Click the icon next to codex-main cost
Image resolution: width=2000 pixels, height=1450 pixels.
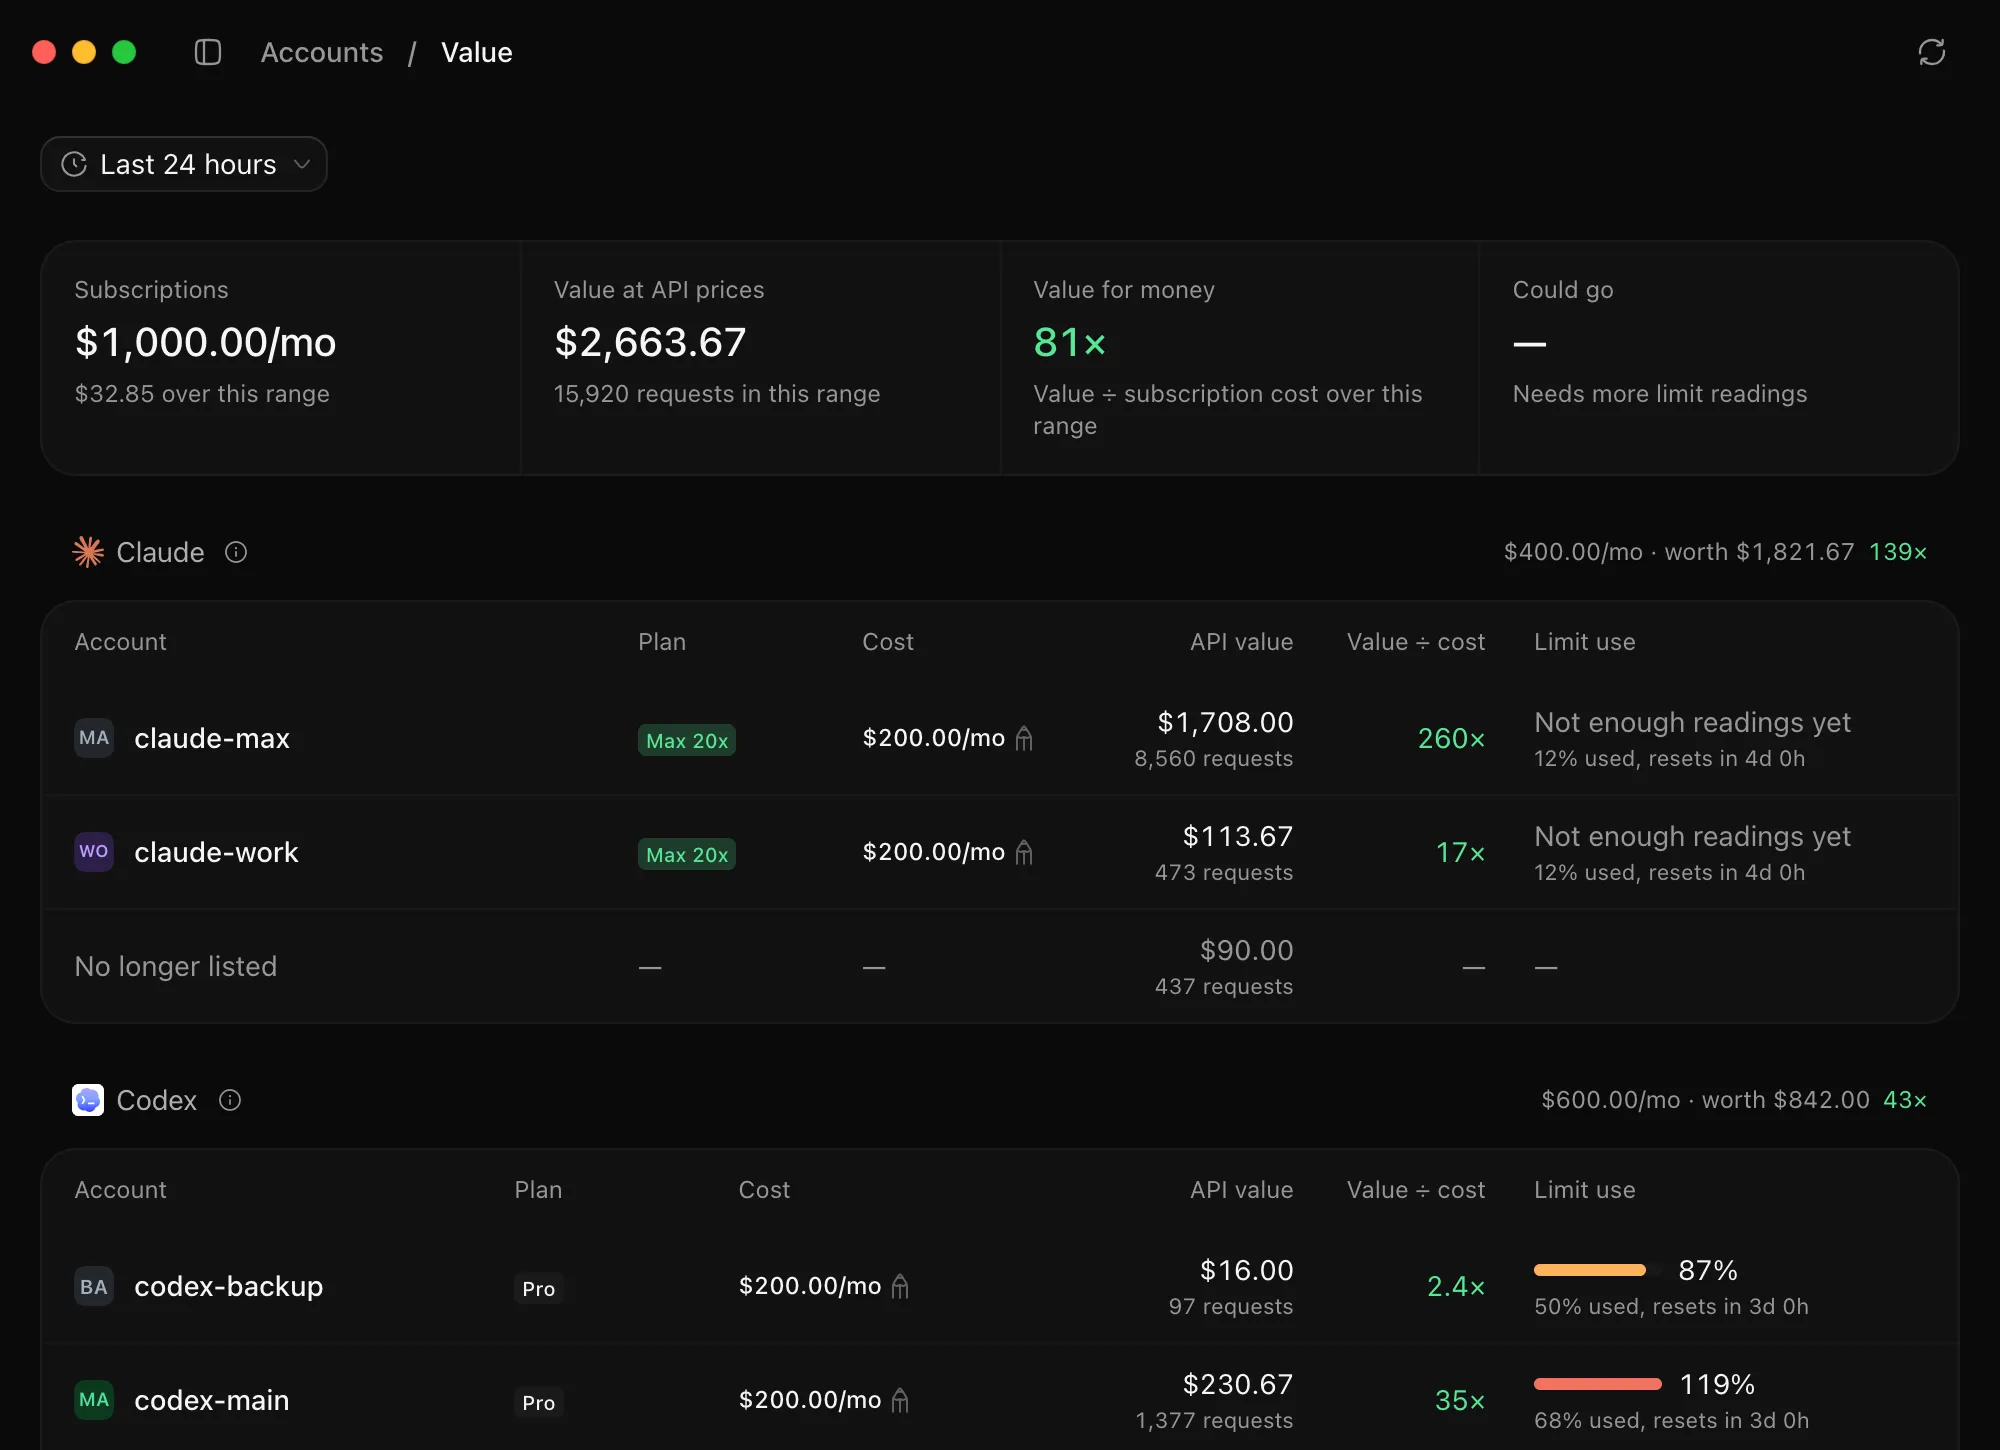900,1400
